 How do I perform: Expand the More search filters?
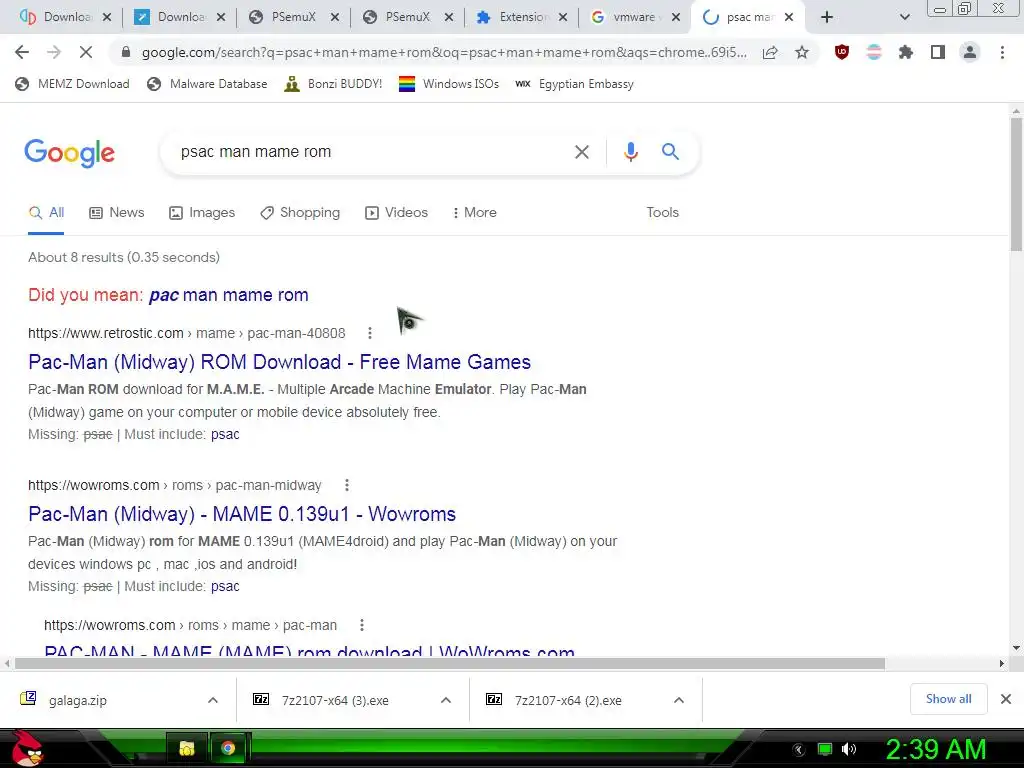coord(474,213)
